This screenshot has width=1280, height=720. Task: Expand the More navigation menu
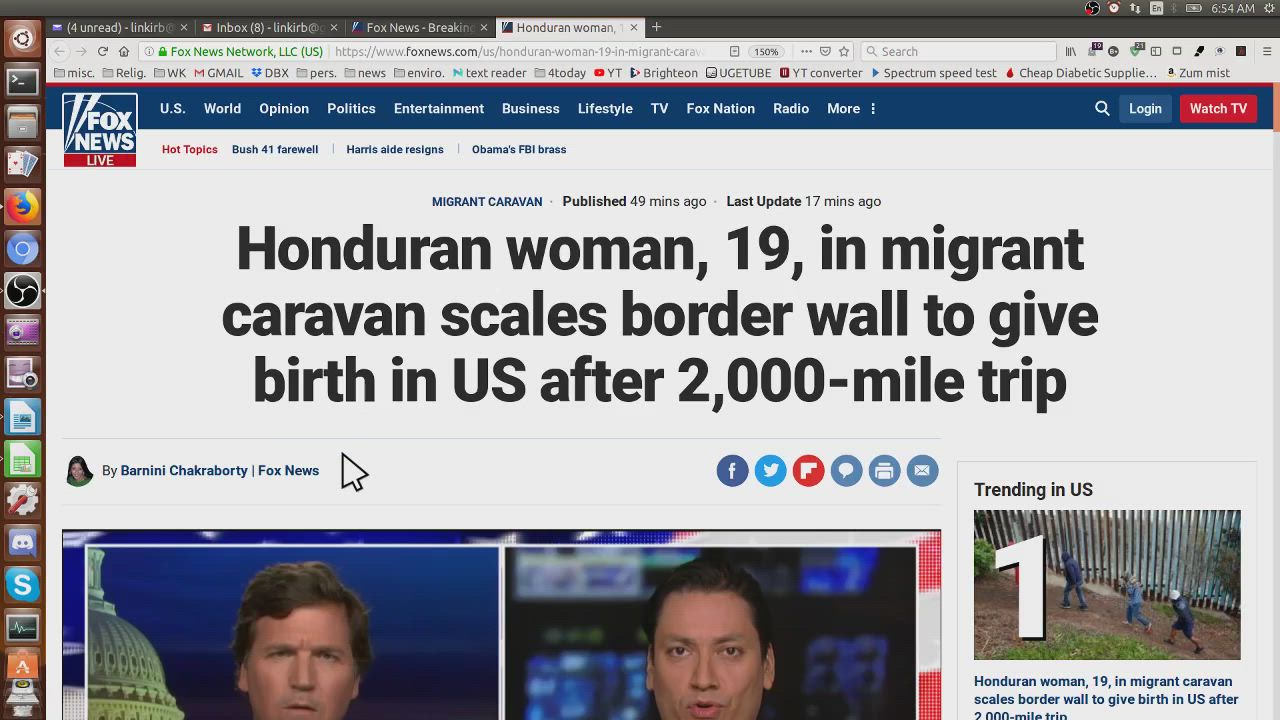tap(850, 108)
